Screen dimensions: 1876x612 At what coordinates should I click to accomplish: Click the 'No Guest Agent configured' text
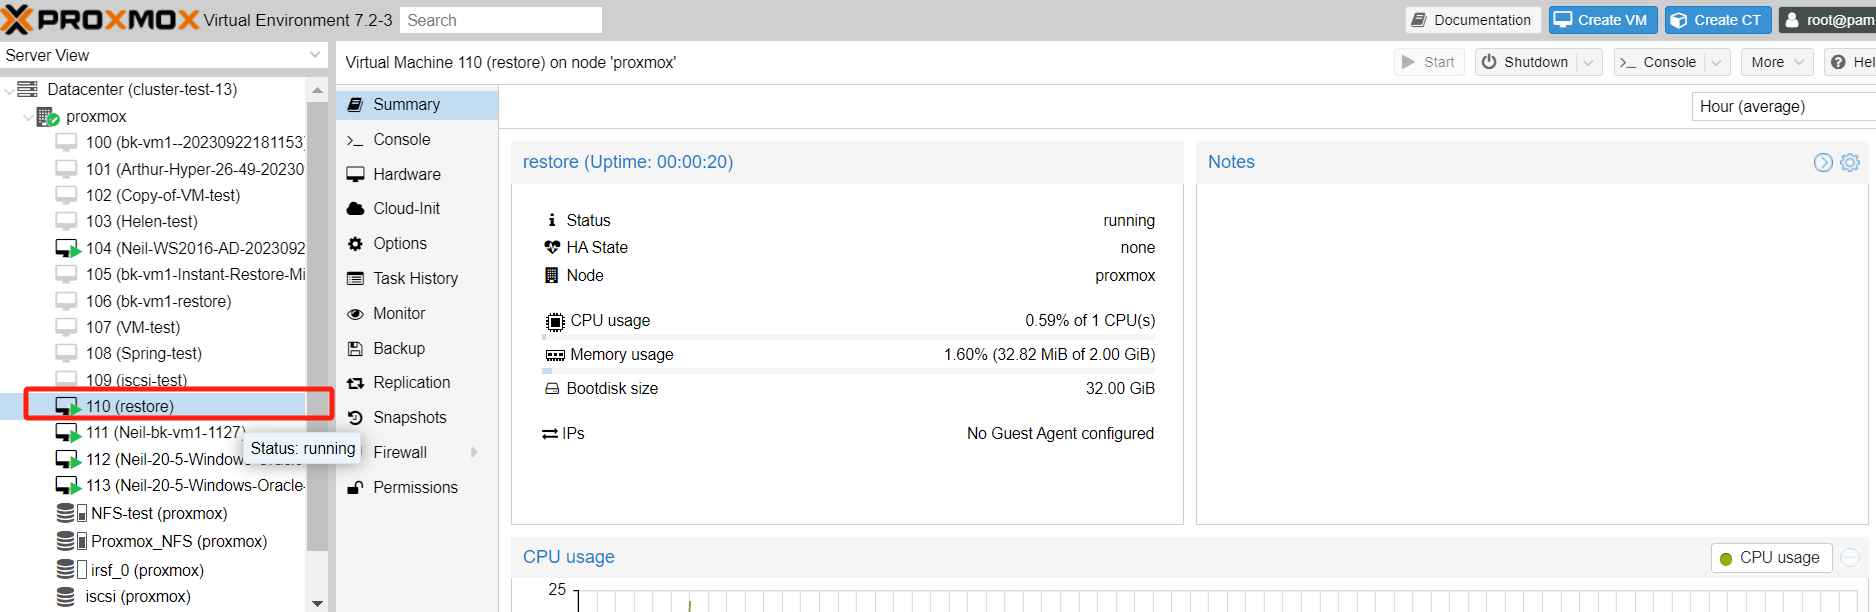[x=1060, y=433]
